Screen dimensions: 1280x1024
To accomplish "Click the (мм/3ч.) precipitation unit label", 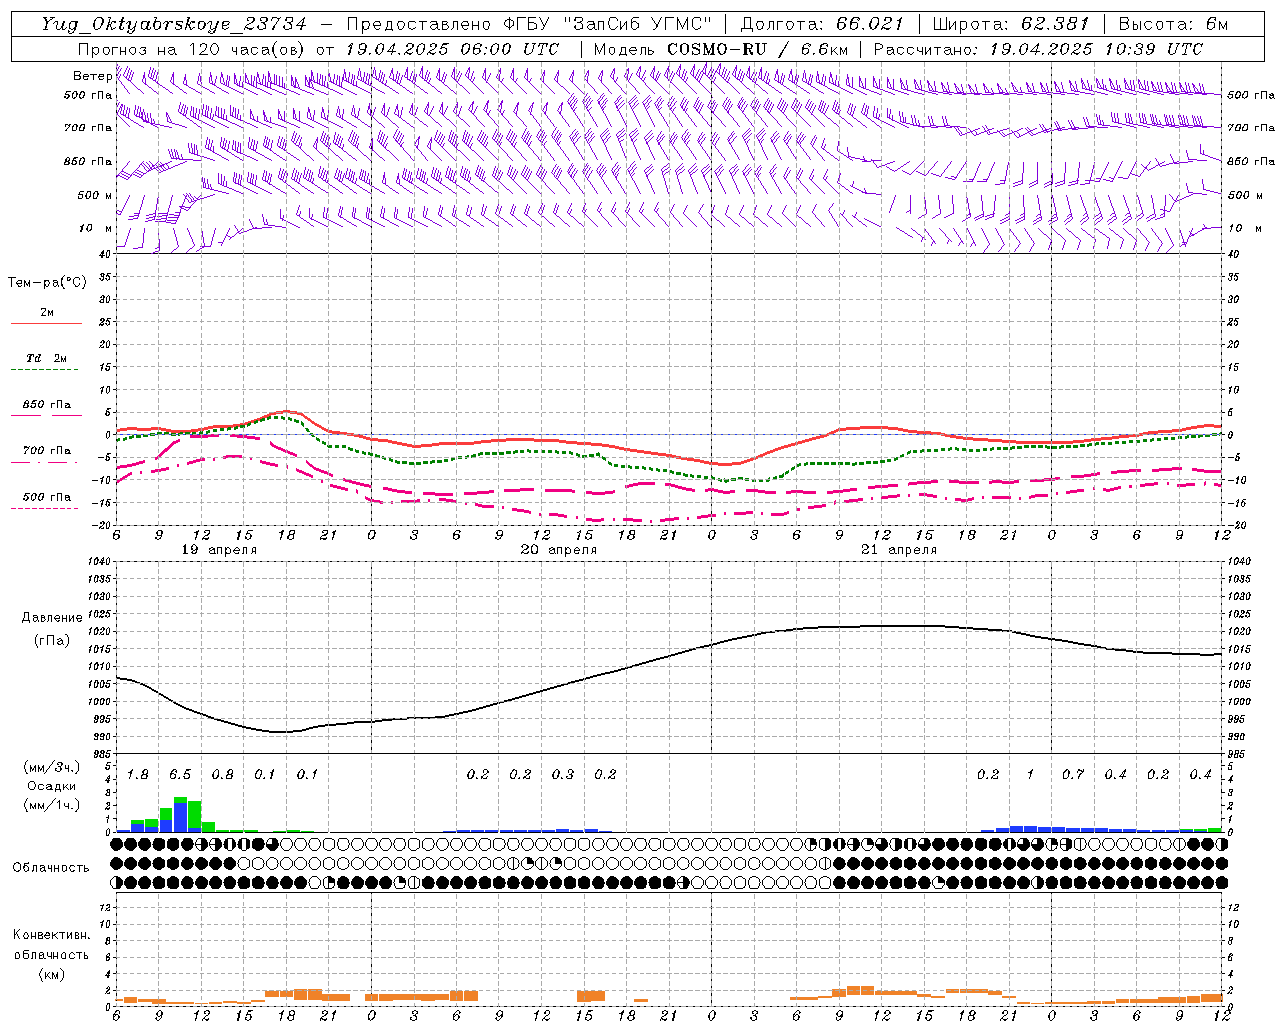I will click(51, 767).
